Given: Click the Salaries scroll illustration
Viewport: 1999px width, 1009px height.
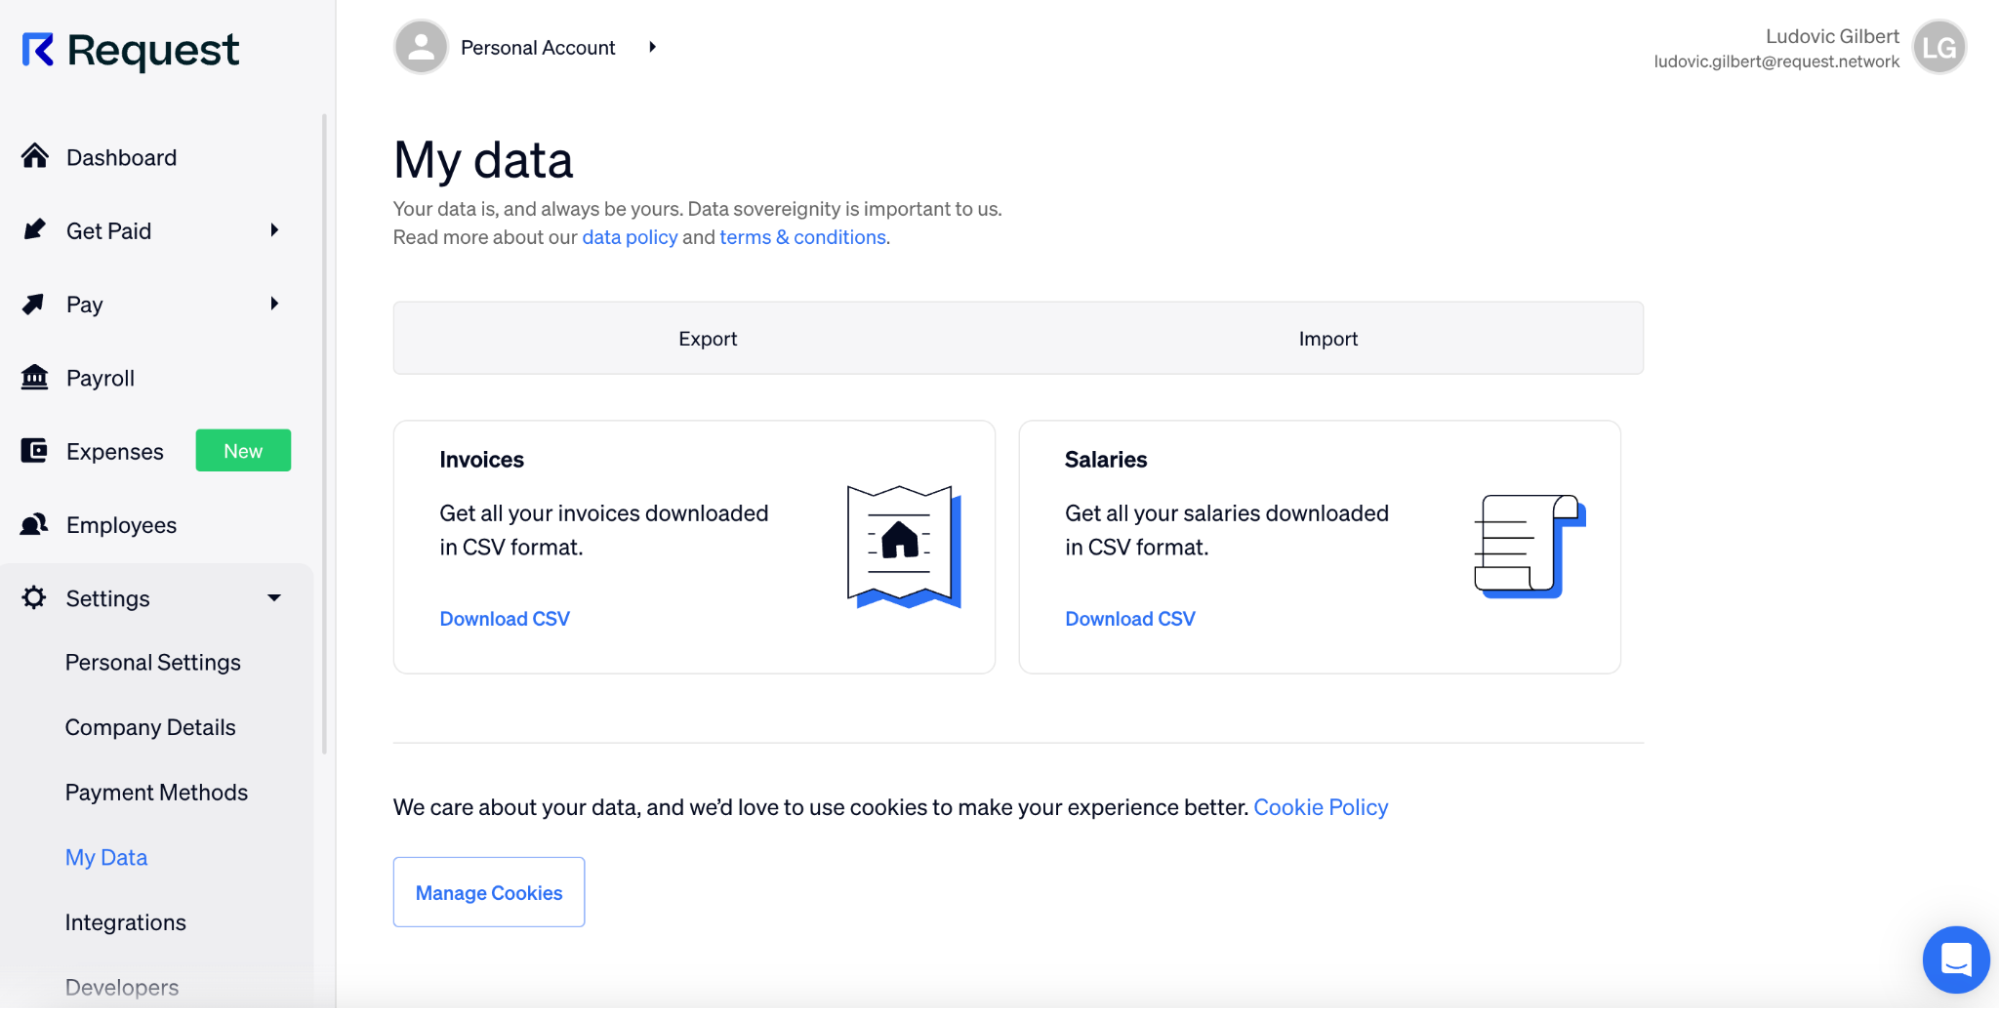Looking at the screenshot, I should 1530,546.
